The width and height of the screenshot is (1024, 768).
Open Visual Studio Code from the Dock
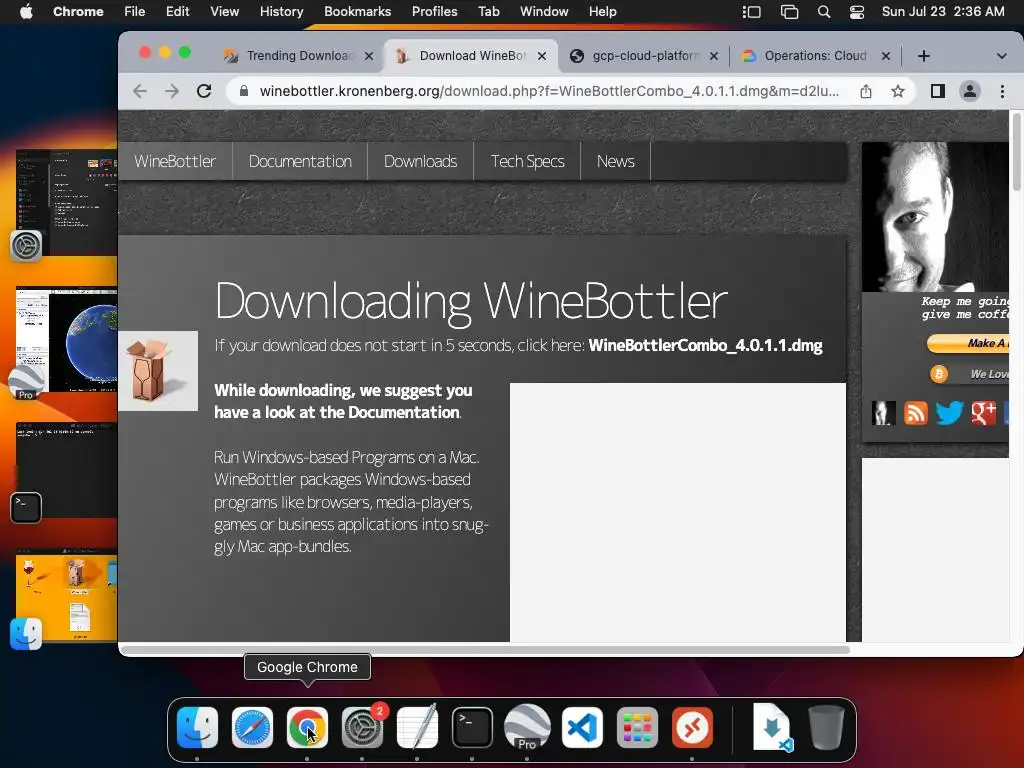click(582, 728)
